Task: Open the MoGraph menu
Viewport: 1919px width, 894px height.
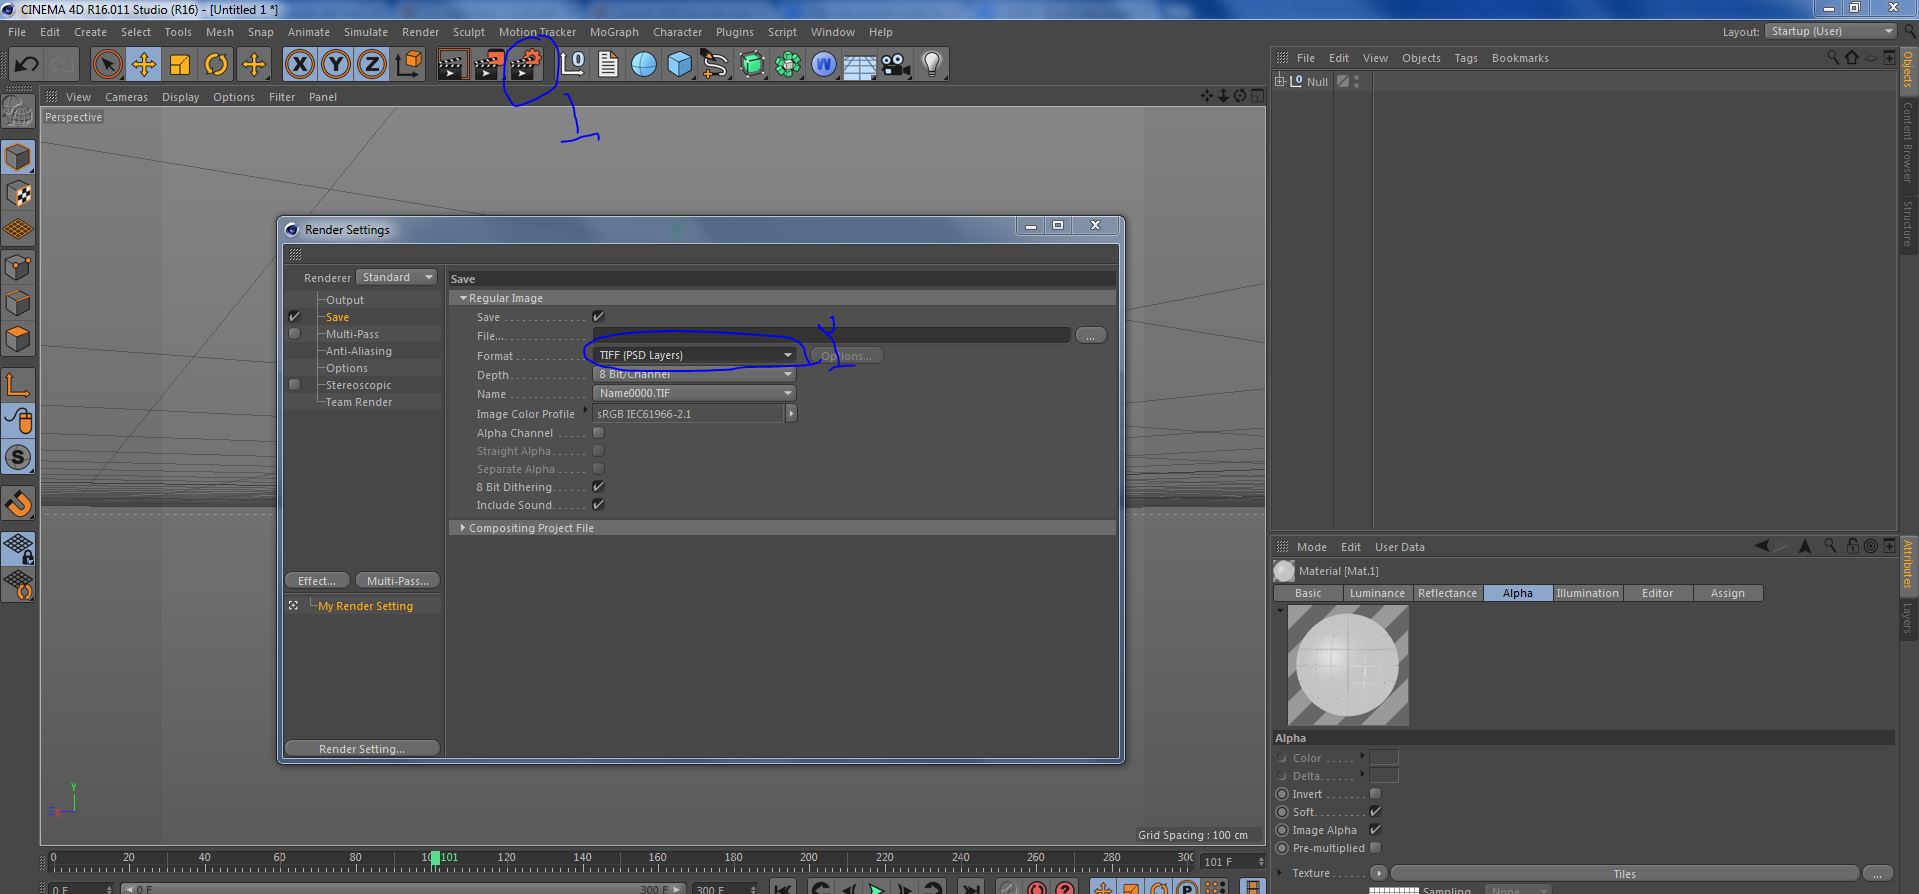Action: coord(614,32)
